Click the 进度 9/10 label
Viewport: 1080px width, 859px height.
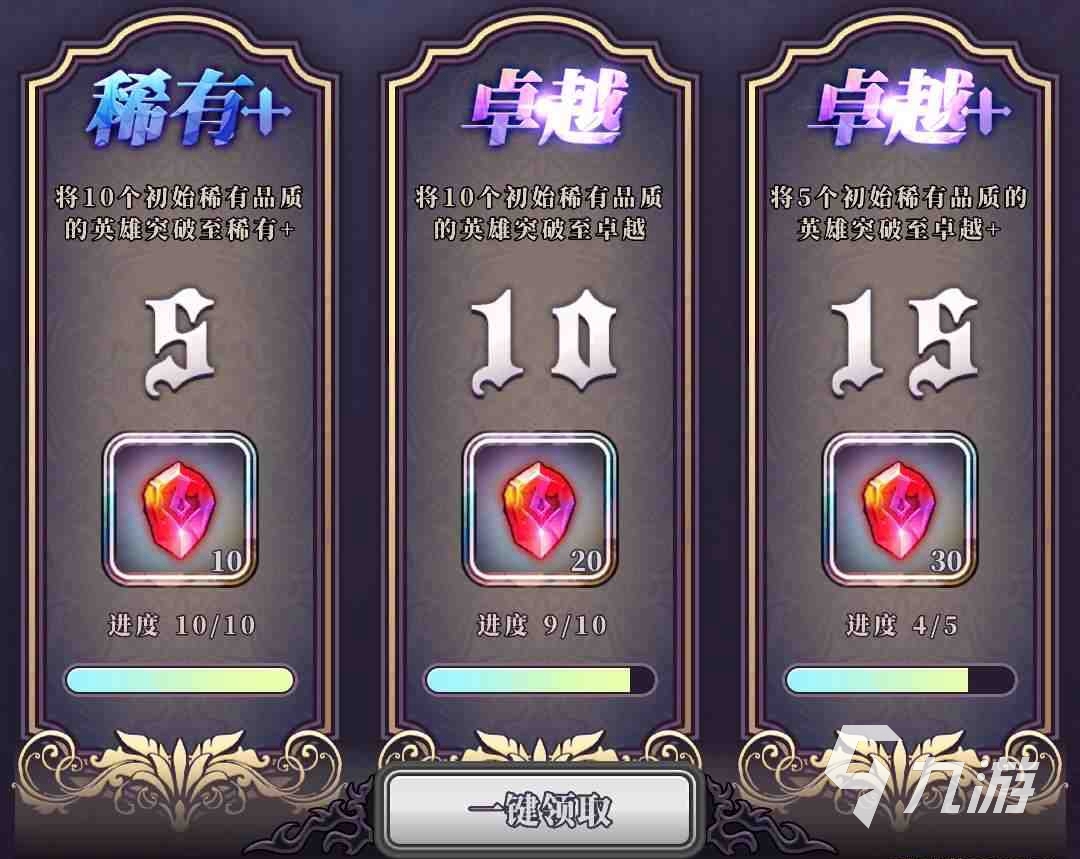coord(542,625)
